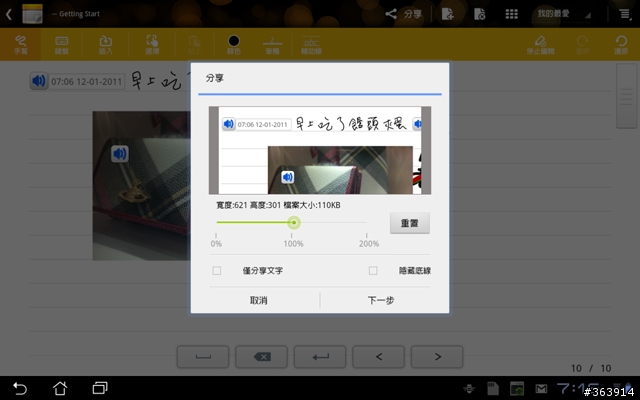Open the grid page overview icon
The width and height of the screenshot is (640, 400).
pos(511,14)
